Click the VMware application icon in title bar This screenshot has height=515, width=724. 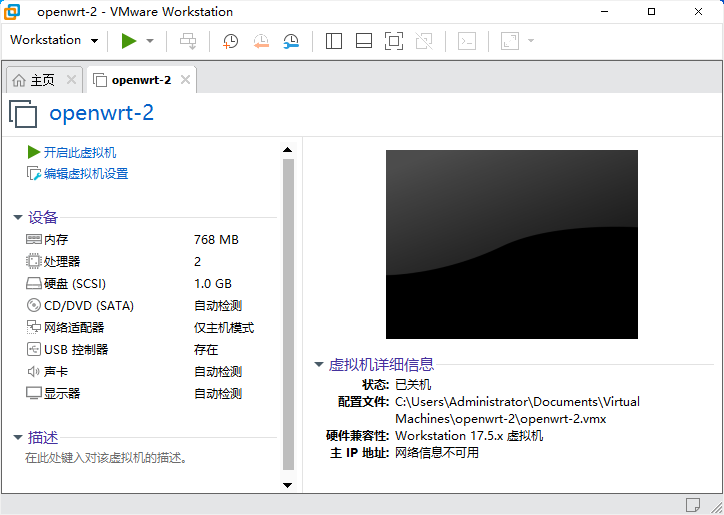[12, 12]
